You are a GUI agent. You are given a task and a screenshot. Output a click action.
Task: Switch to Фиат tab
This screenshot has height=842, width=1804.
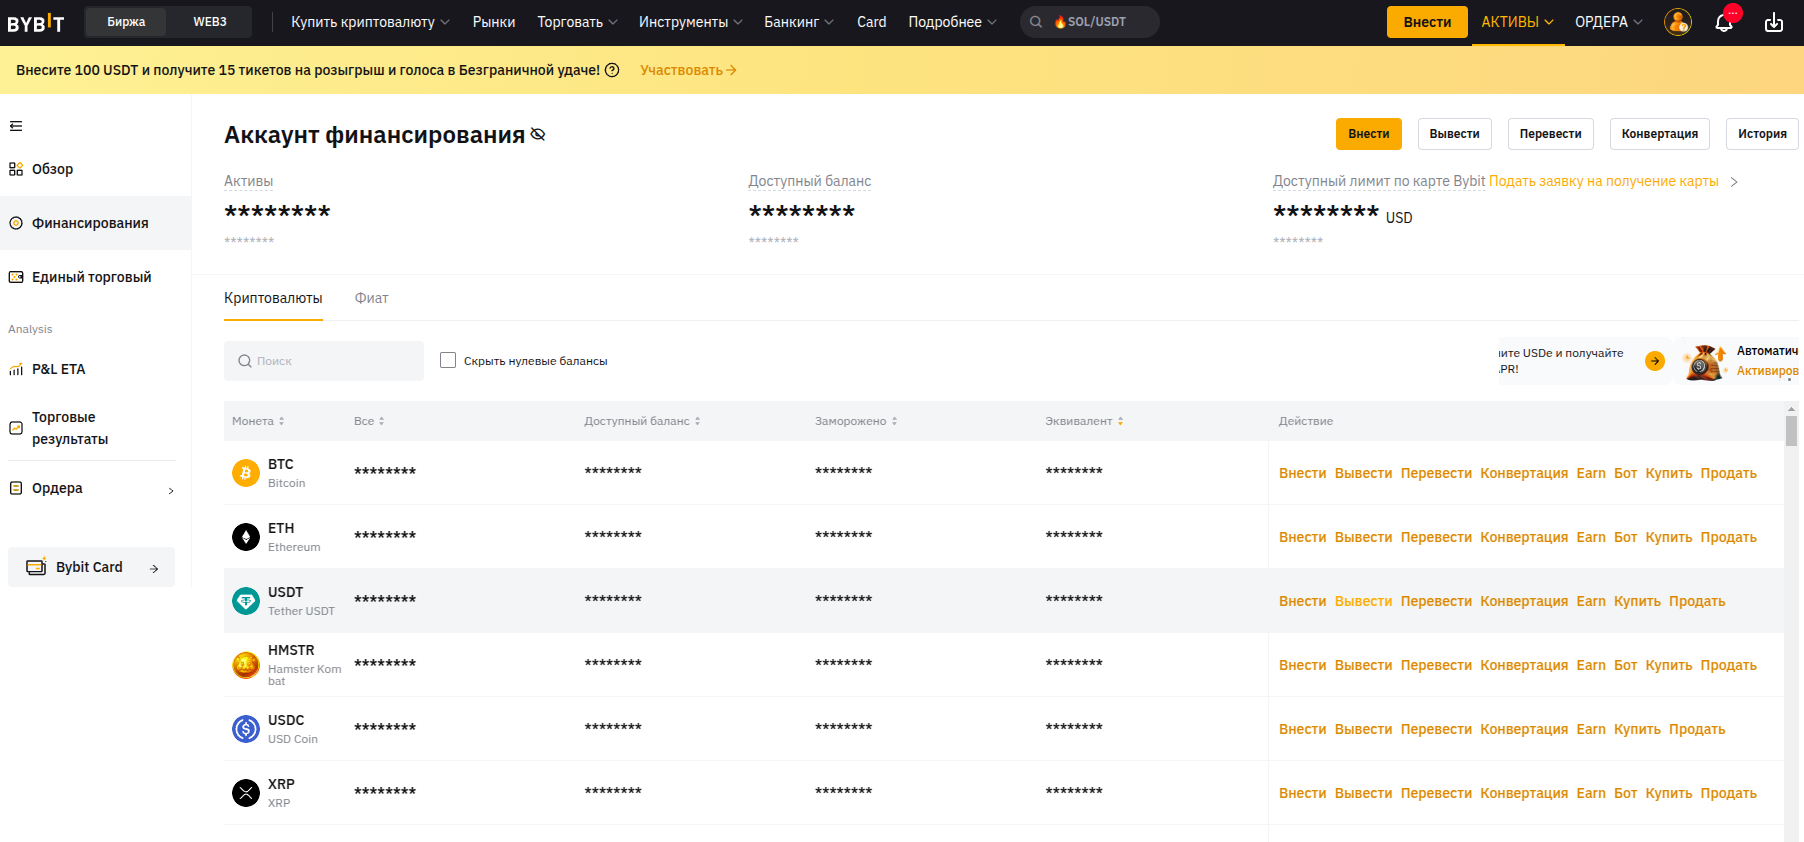click(x=371, y=298)
